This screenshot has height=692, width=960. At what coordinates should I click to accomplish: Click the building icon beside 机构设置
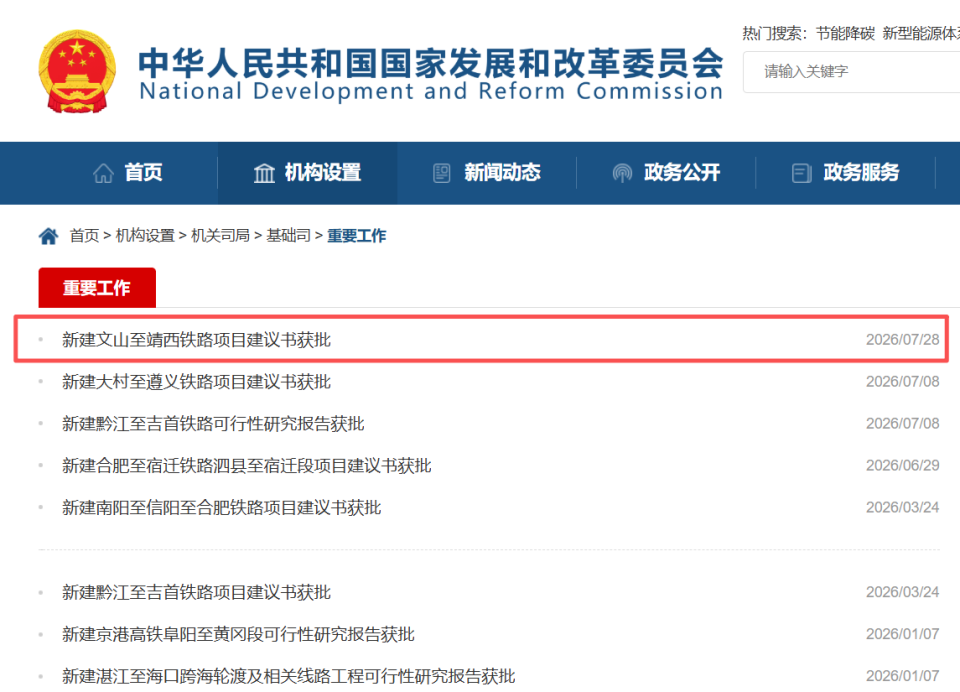click(x=264, y=173)
